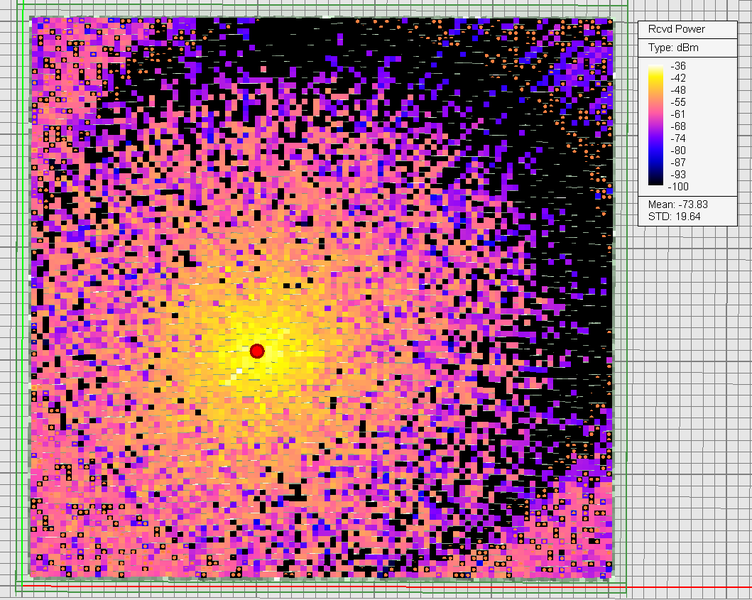Click the -87 legend value

[678, 162]
